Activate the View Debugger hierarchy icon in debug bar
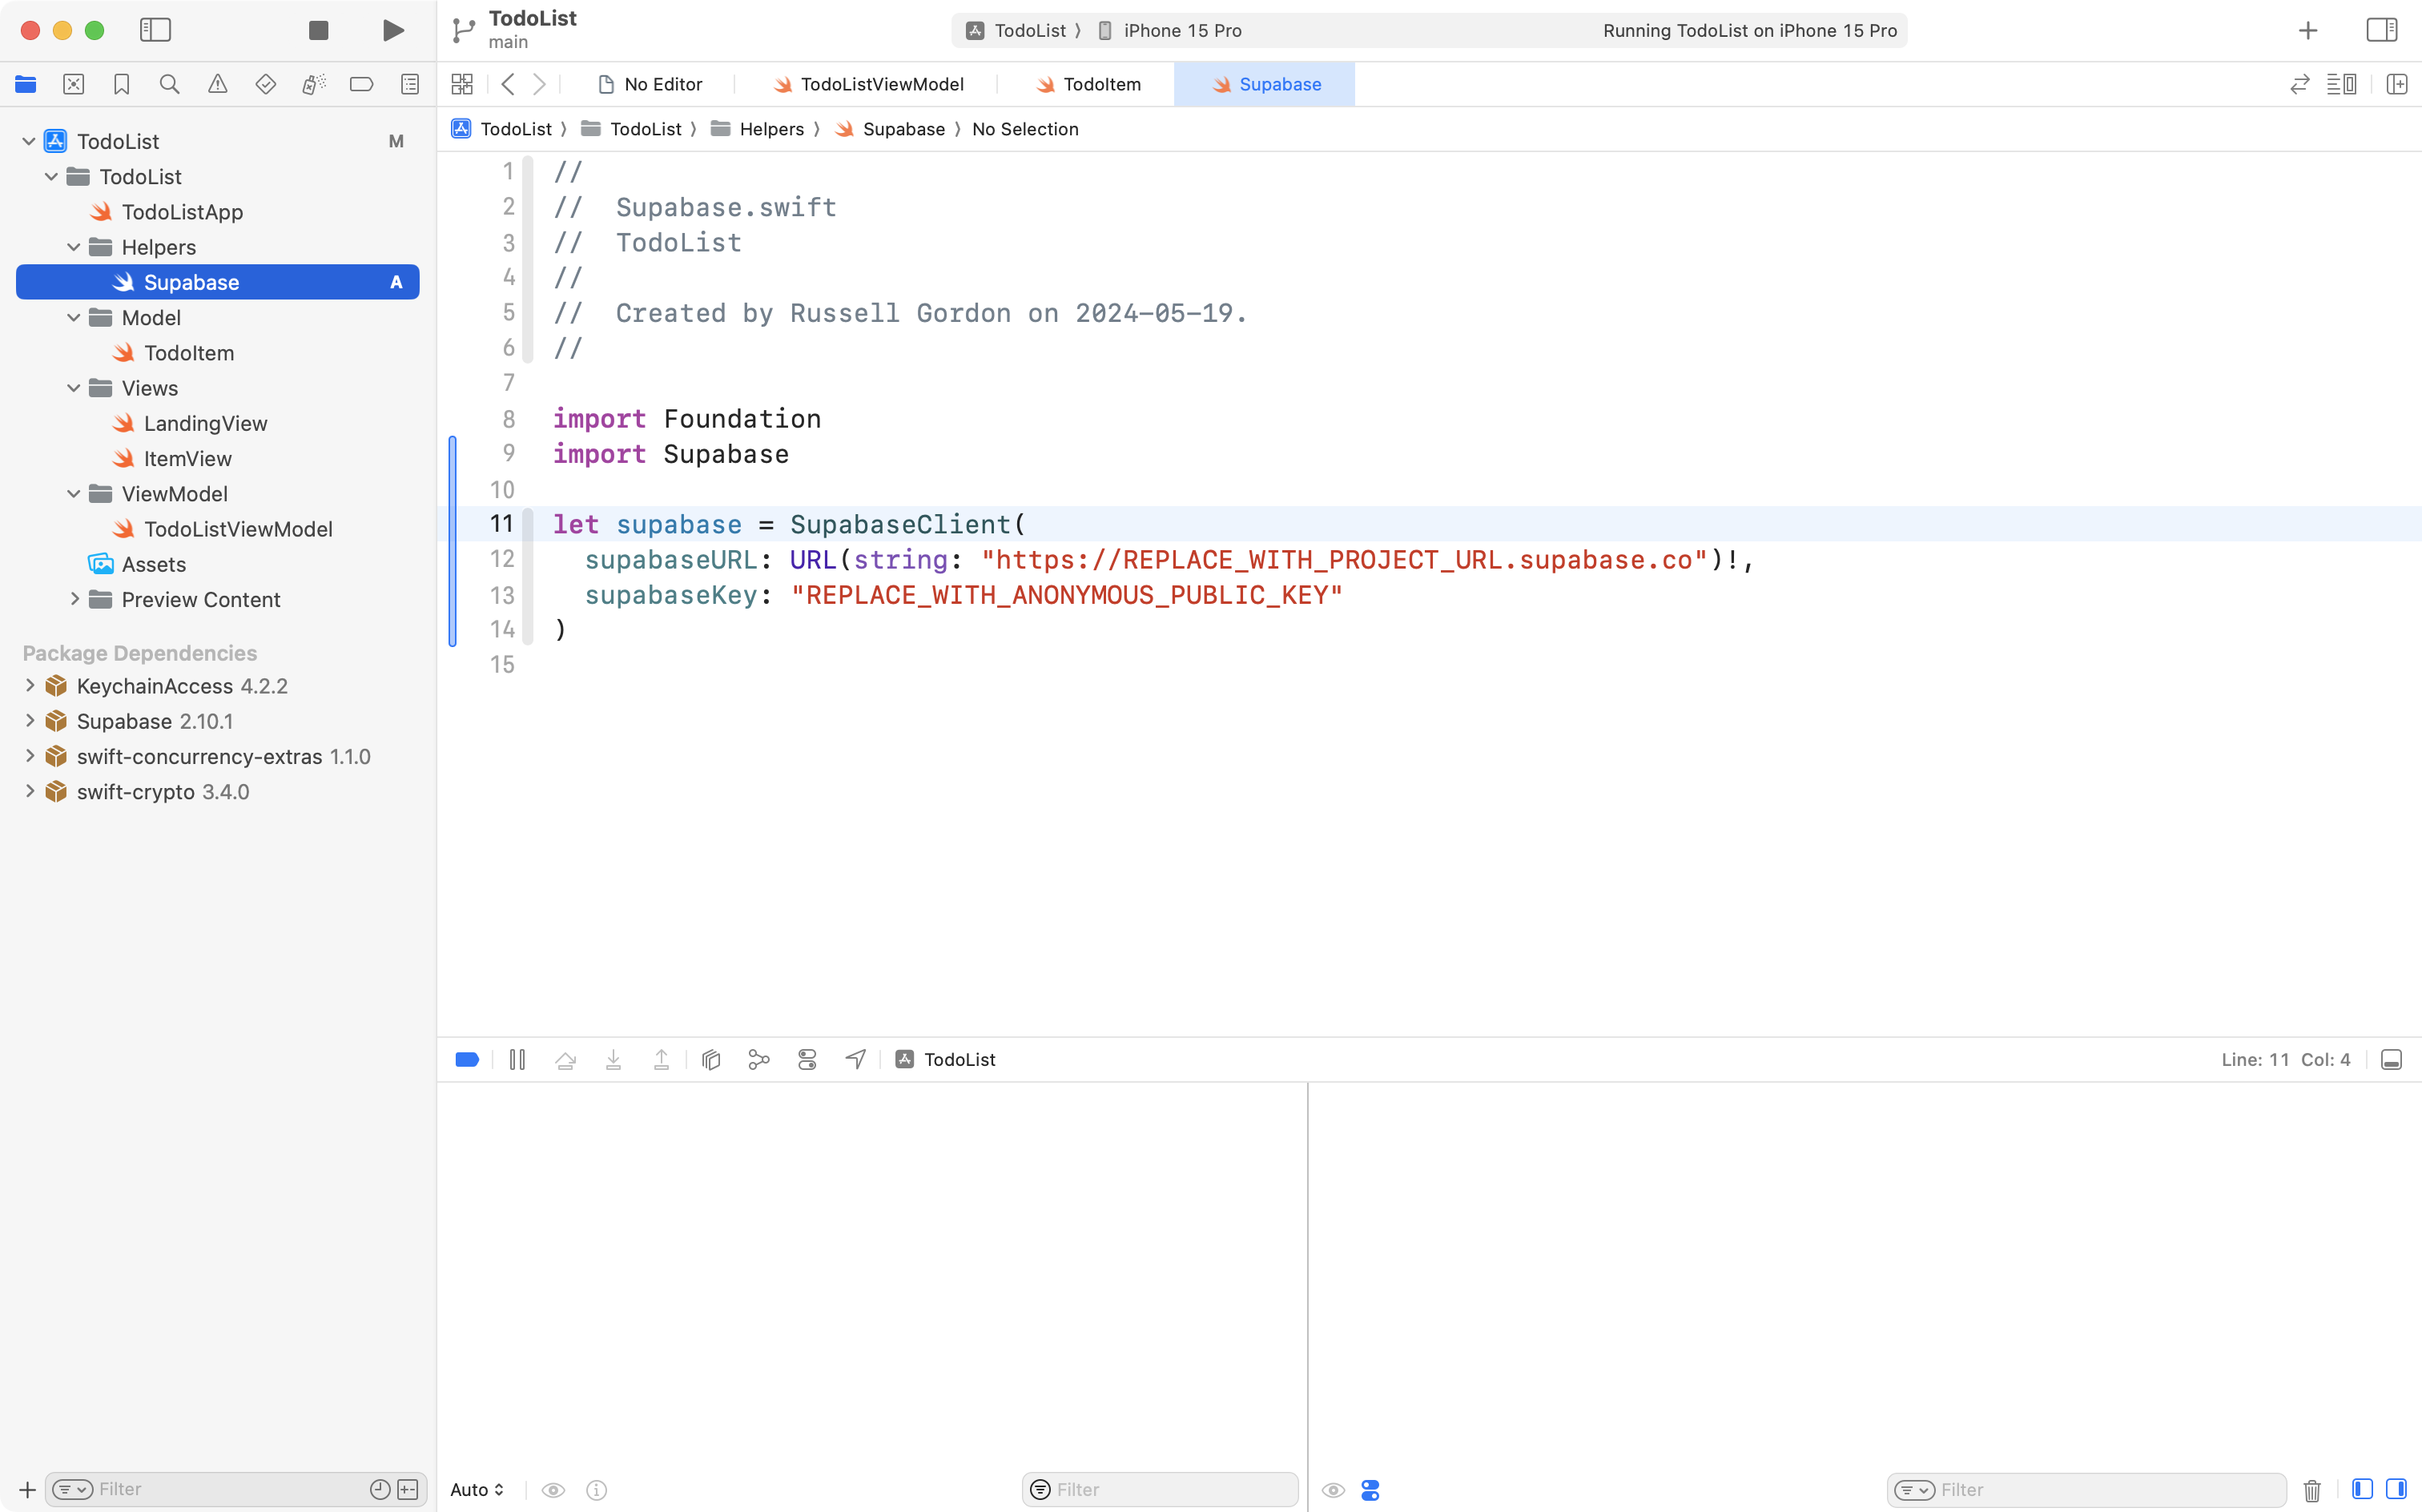The image size is (2422, 1512). click(x=711, y=1059)
